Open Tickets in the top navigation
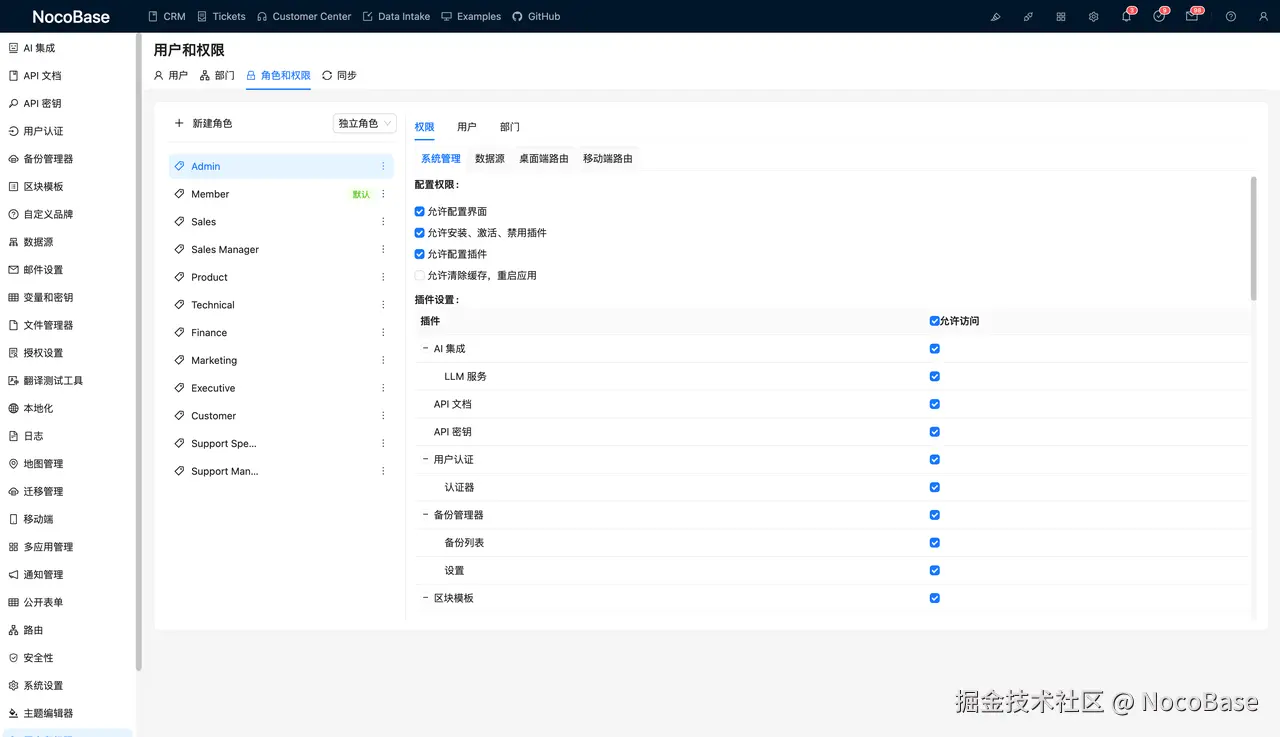Viewport: 1280px width, 737px height. [x=221, y=16]
